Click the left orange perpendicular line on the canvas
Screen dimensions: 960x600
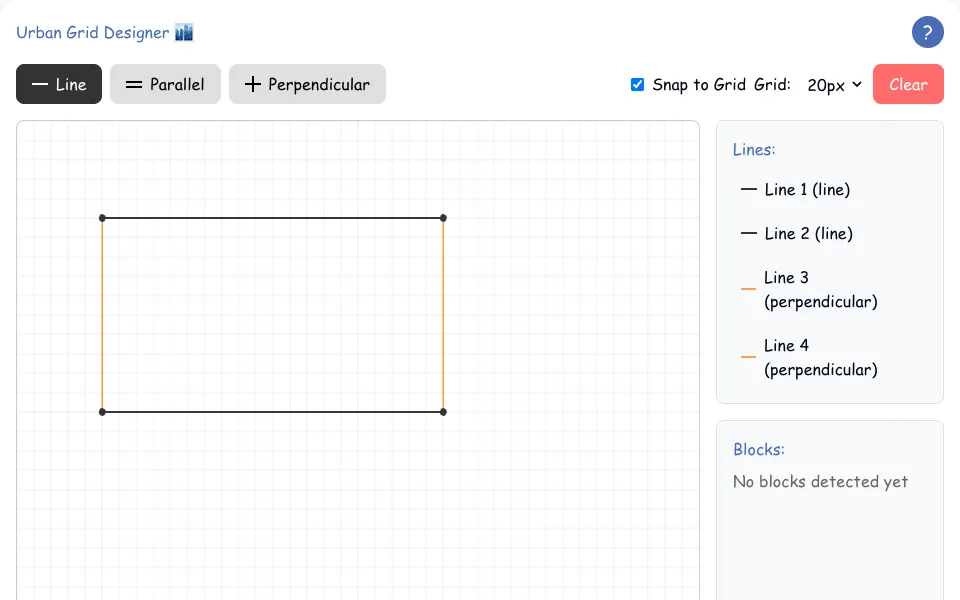pyautogui.click(x=102, y=315)
